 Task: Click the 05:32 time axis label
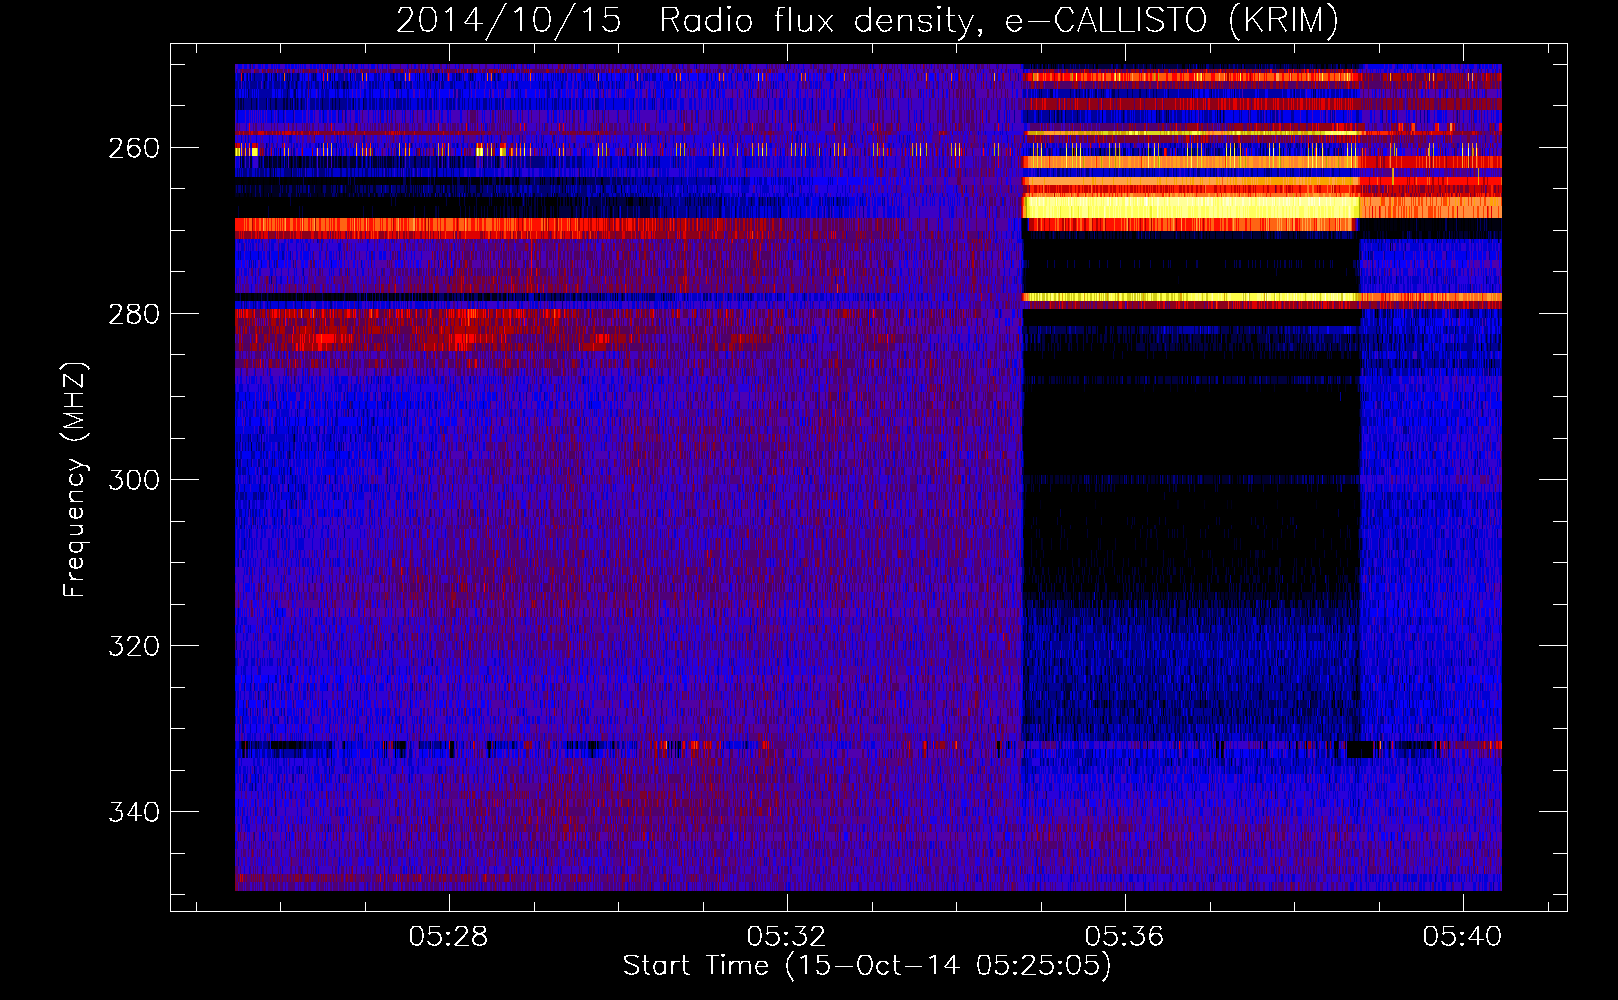786,936
